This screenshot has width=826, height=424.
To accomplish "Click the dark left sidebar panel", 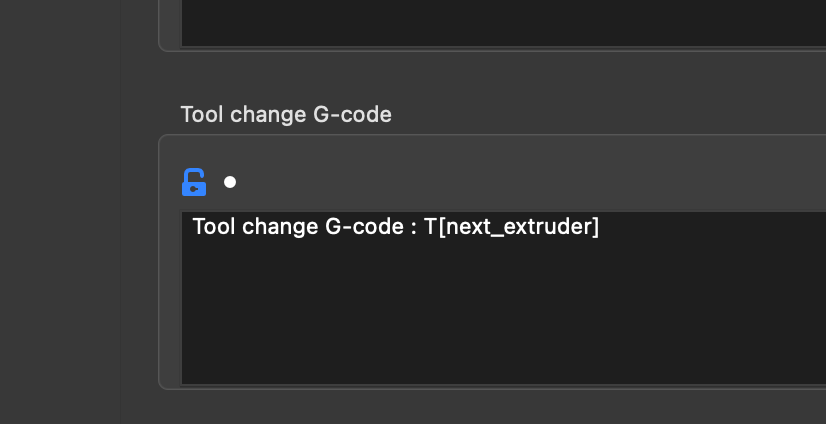I will 61,212.
